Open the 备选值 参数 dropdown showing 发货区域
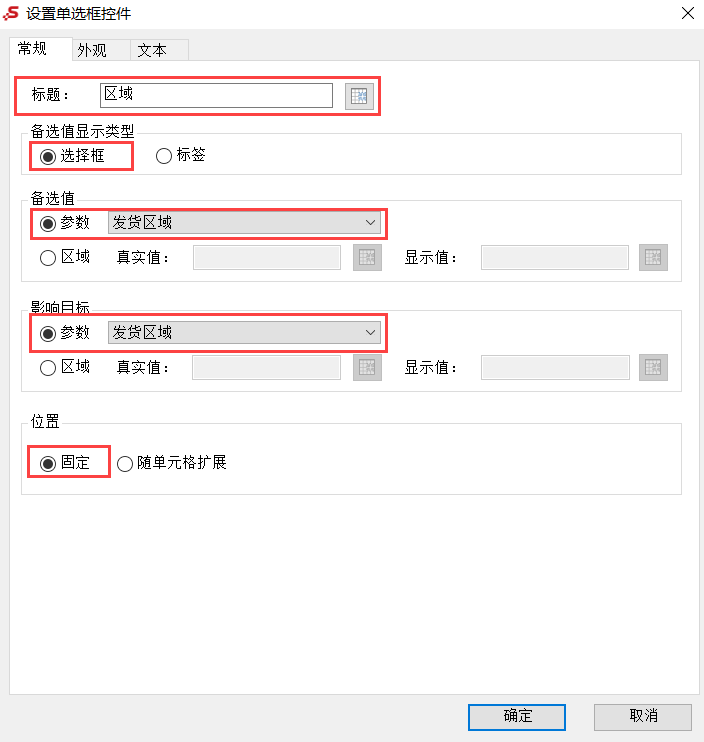The image size is (704, 742). 244,222
